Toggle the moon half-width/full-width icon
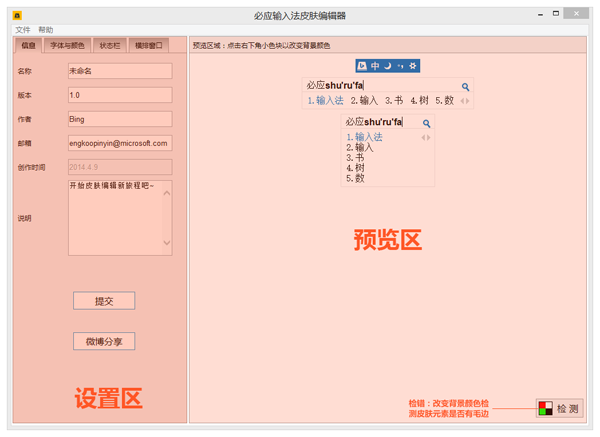Viewport: 600px width, 437px height. tap(388, 66)
